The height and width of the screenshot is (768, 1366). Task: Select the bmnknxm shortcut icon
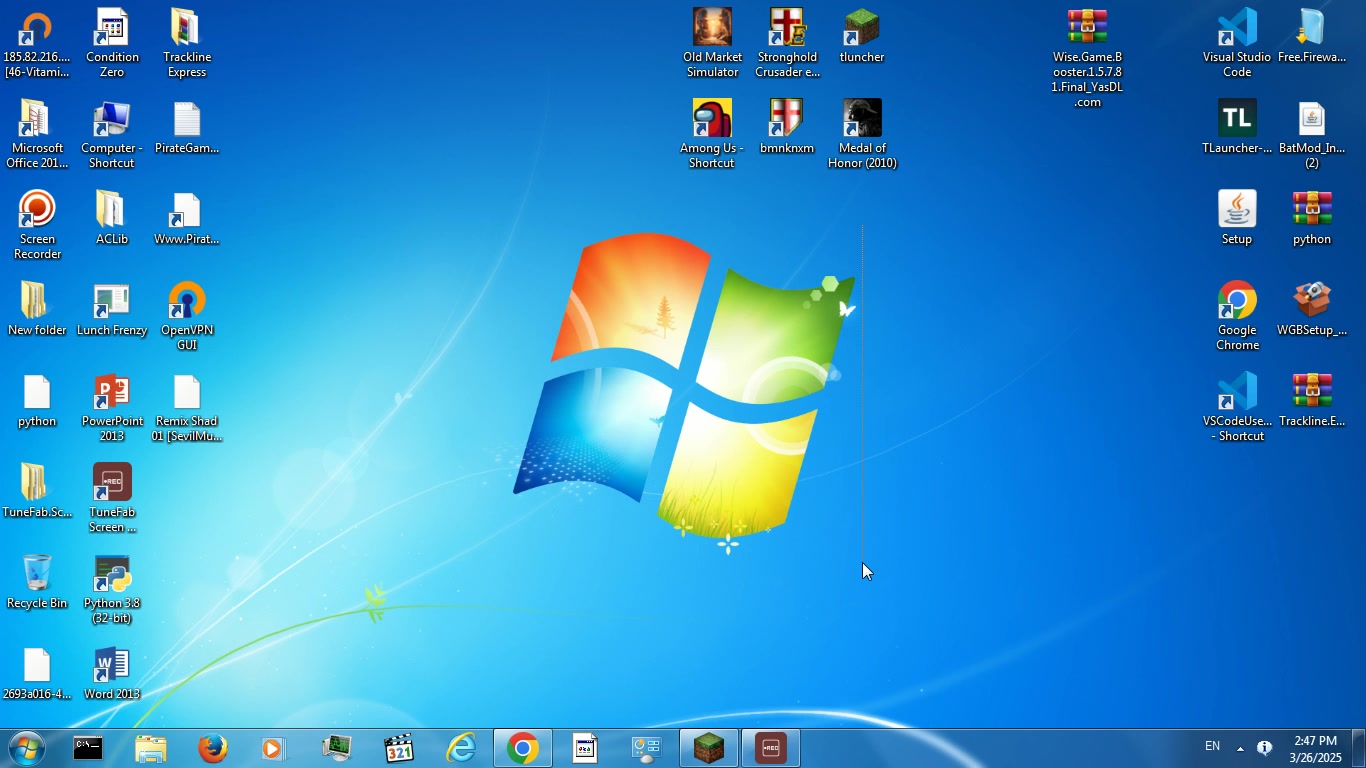point(788,128)
